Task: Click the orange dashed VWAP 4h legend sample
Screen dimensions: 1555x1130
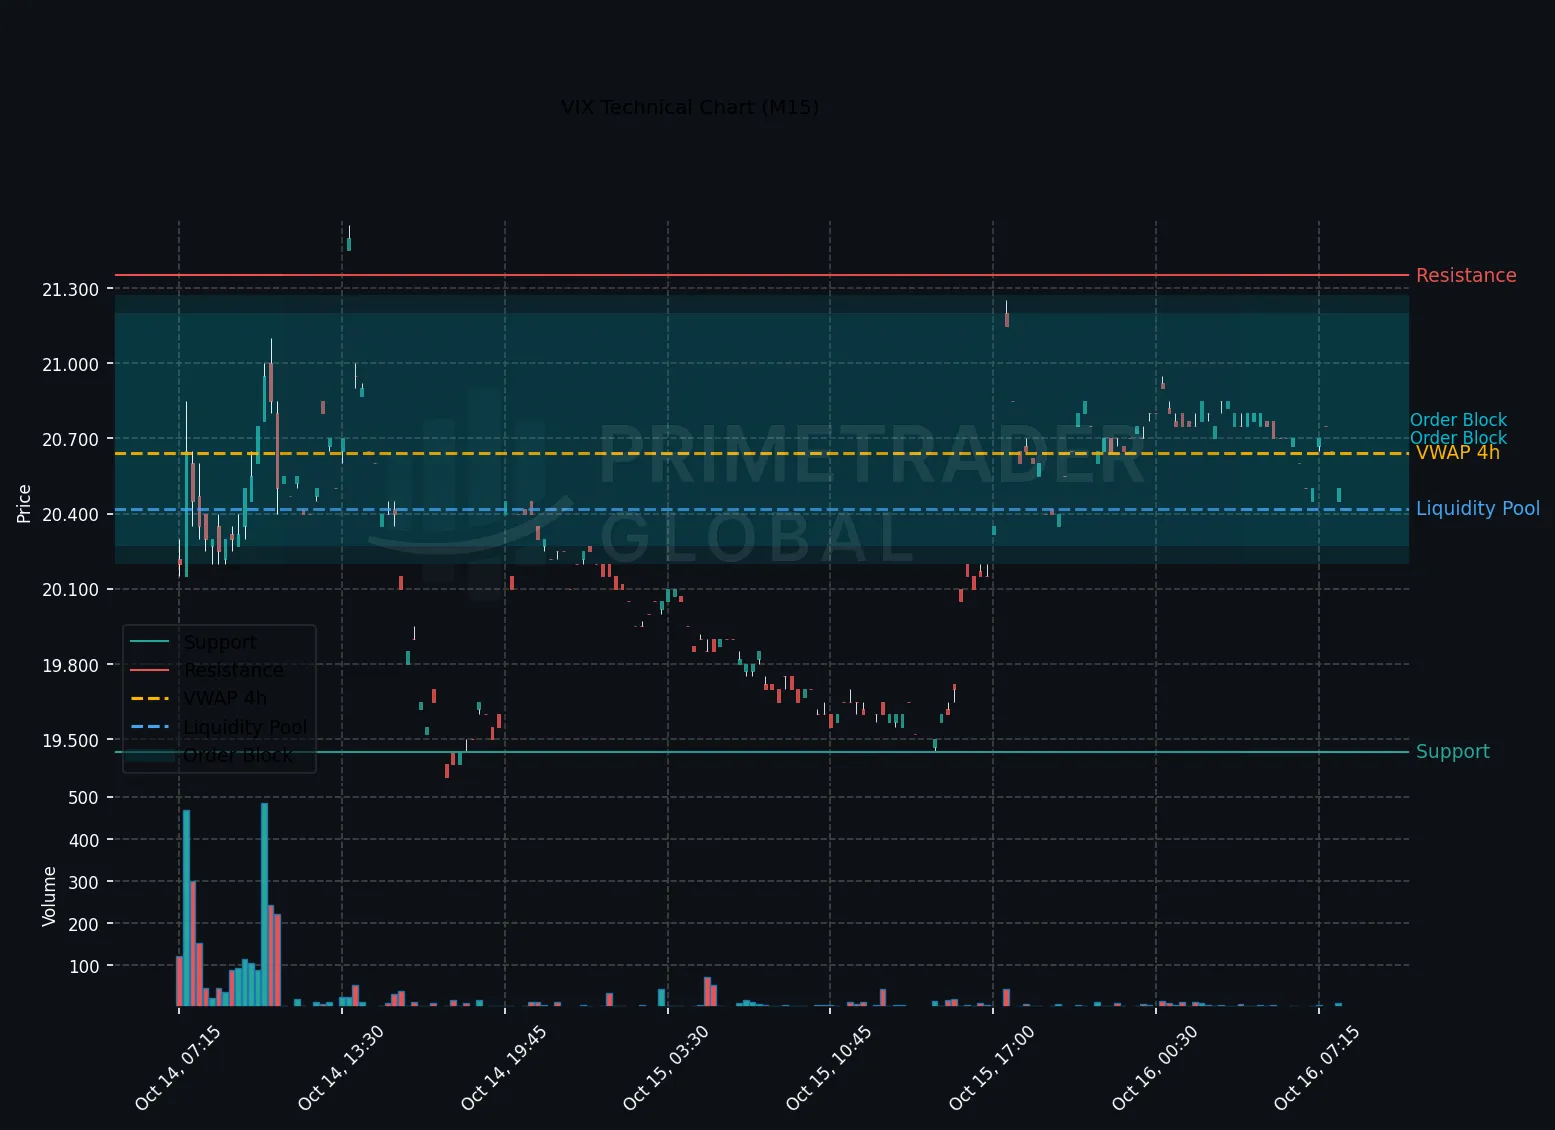Action: (150, 698)
